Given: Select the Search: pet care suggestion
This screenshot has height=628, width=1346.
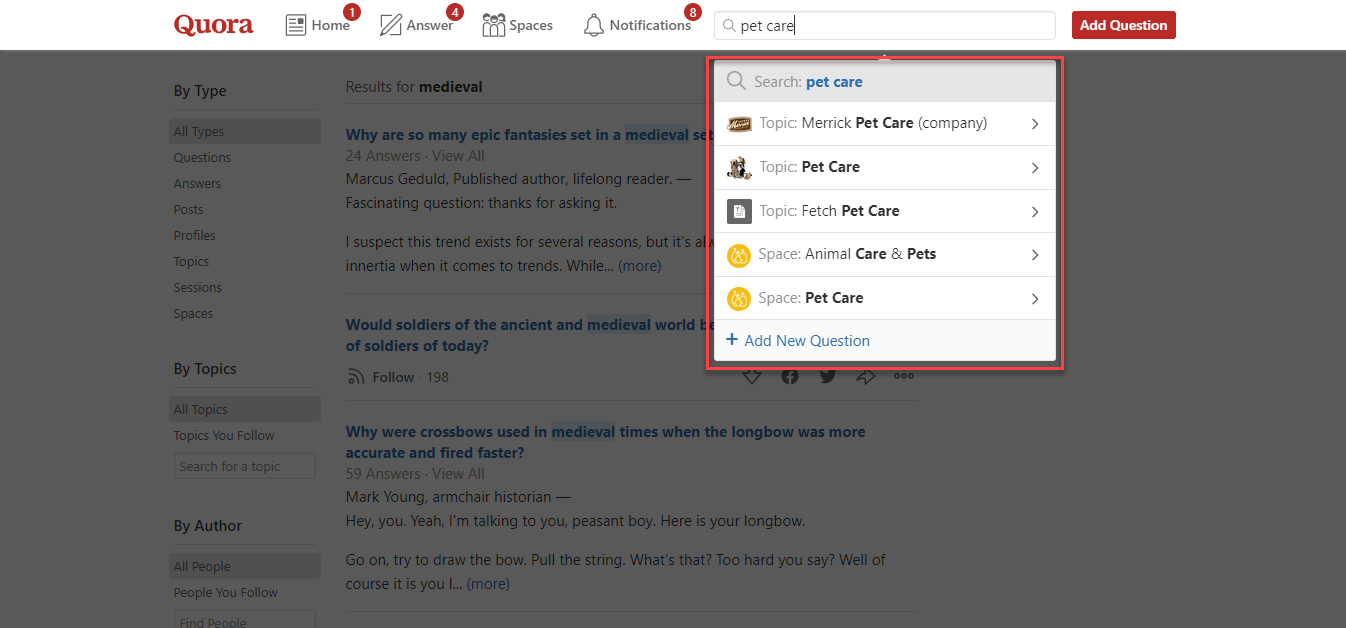Looking at the screenshot, I should [x=885, y=81].
